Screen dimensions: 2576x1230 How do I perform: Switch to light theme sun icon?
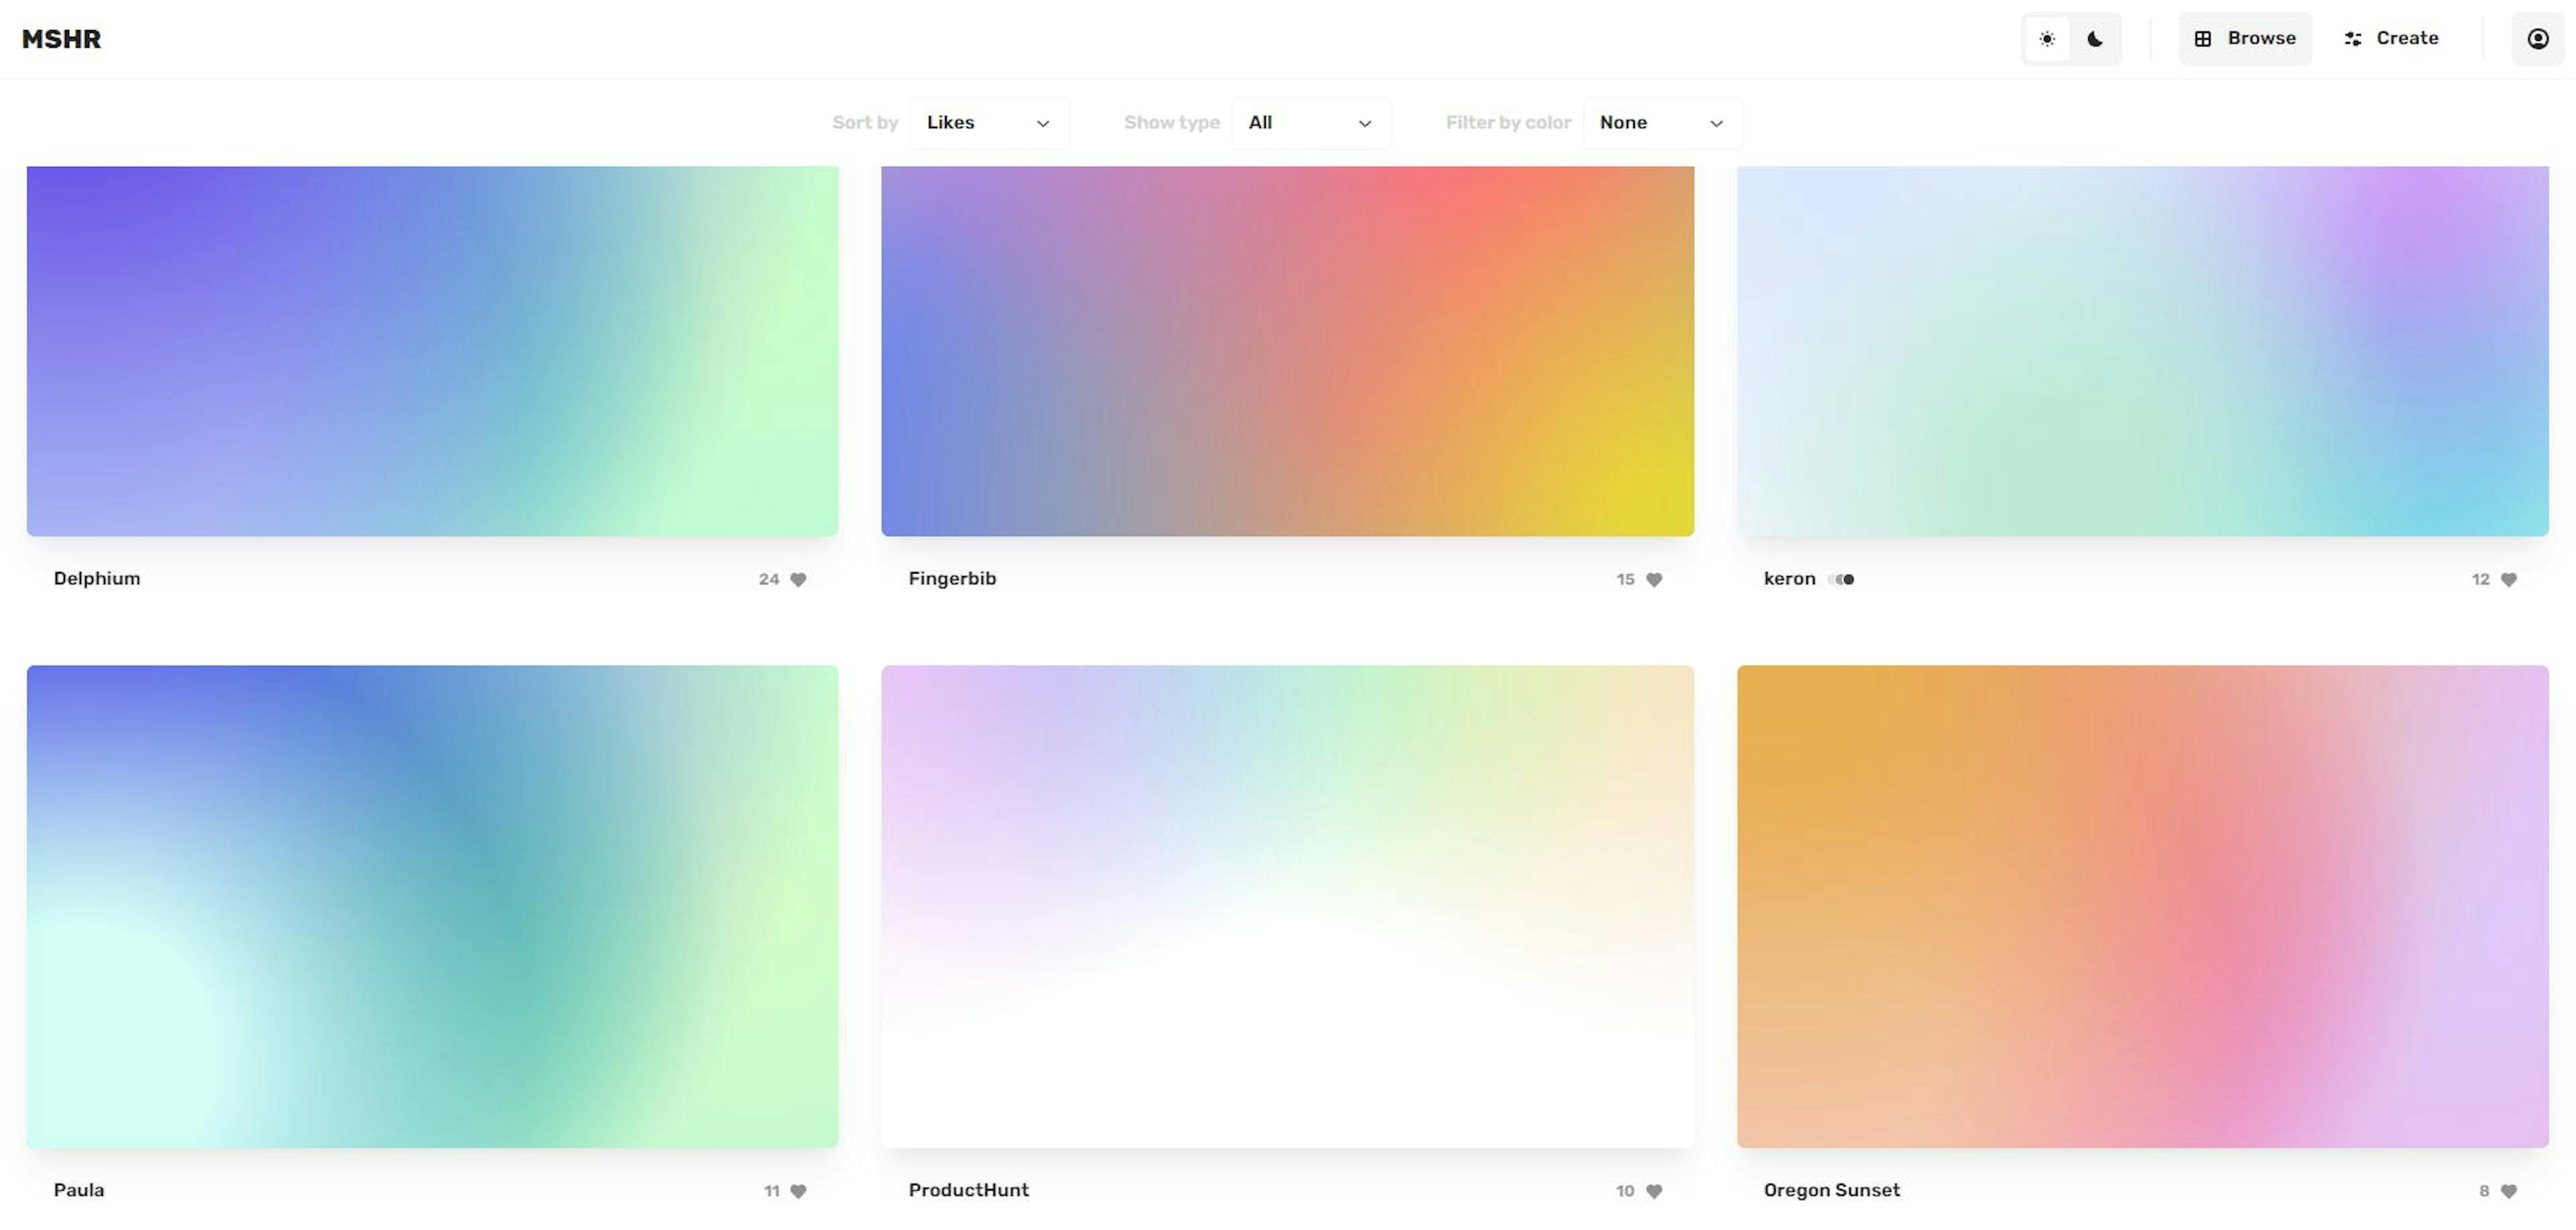pos(2047,39)
